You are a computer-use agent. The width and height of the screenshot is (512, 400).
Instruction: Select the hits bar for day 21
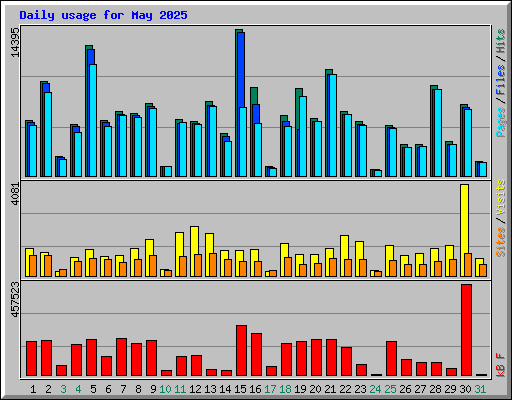(x=328, y=123)
